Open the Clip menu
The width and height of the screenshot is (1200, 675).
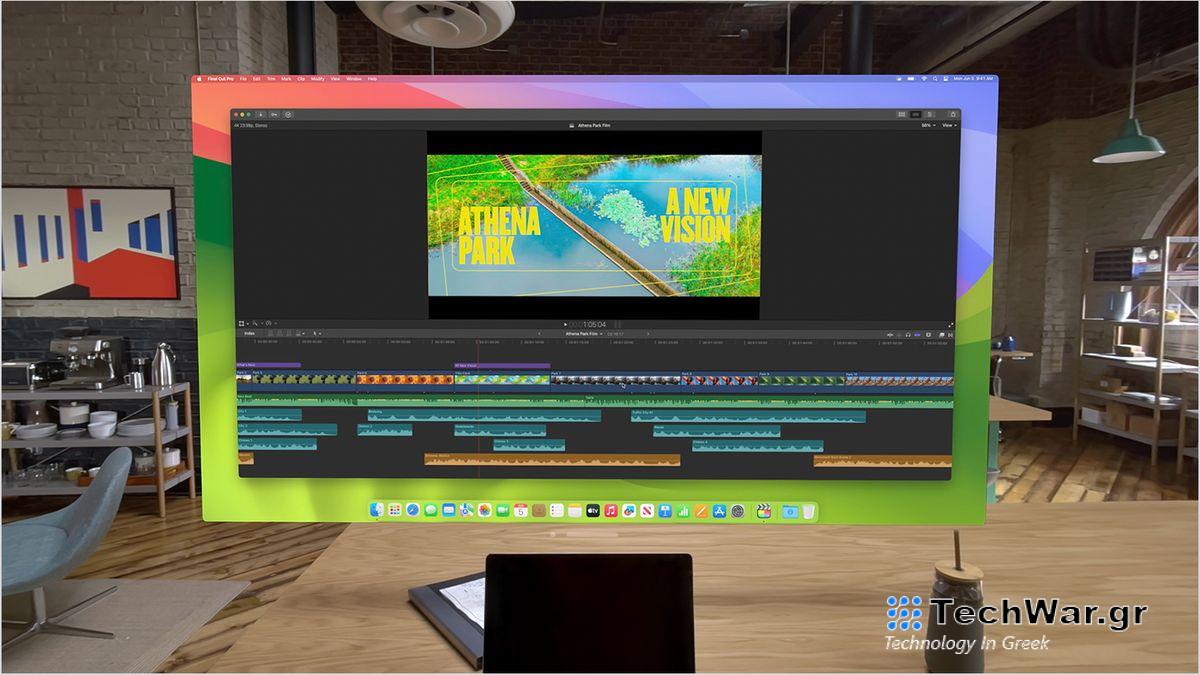pyautogui.click(x=302, y=78)
